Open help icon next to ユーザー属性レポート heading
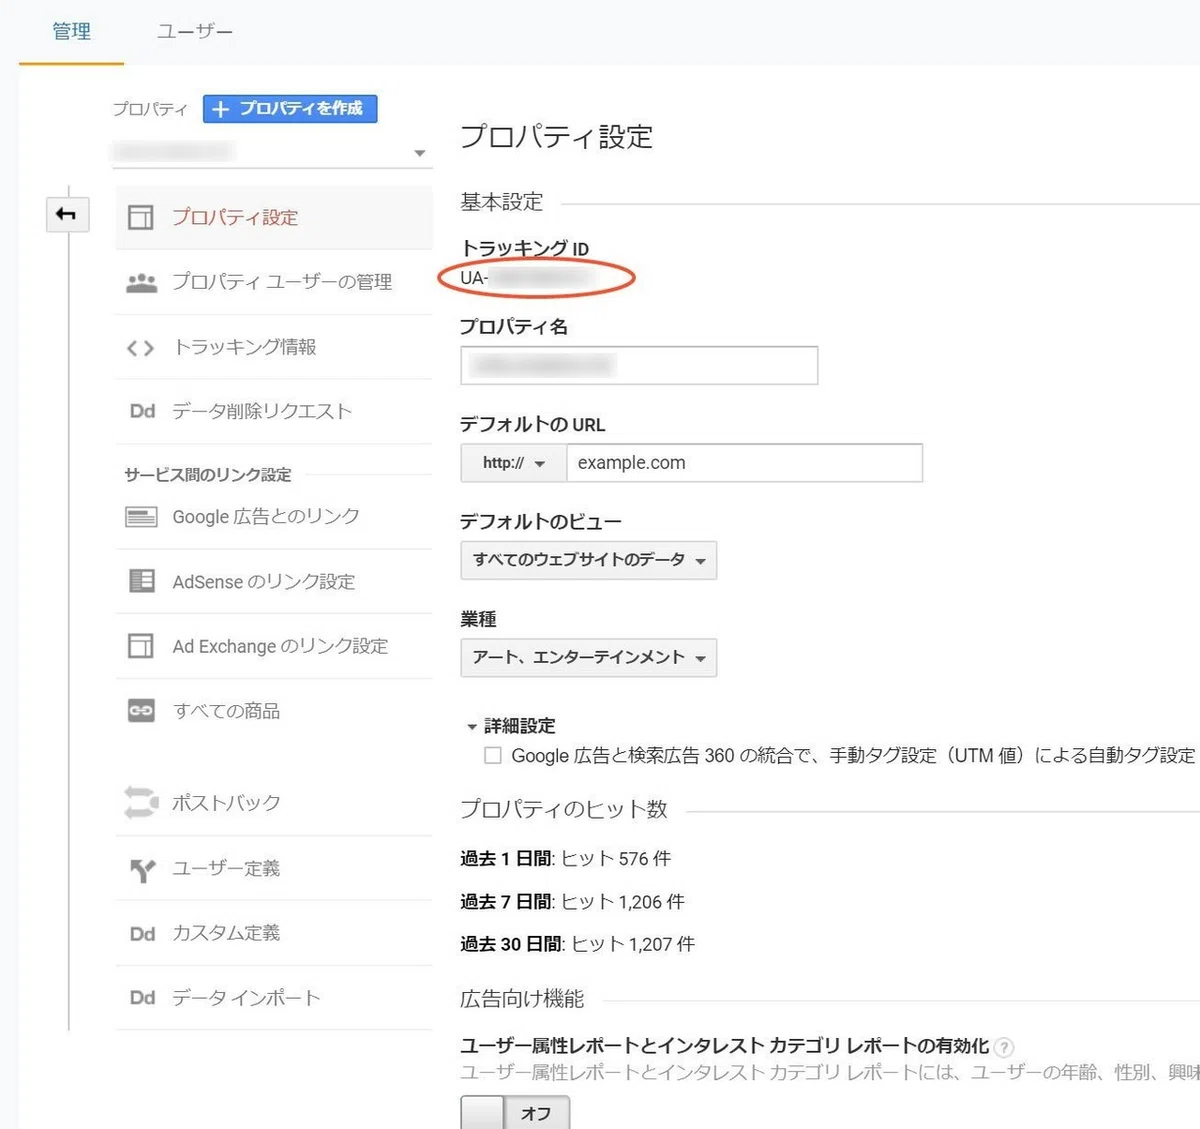 tap(1005, 1047)
